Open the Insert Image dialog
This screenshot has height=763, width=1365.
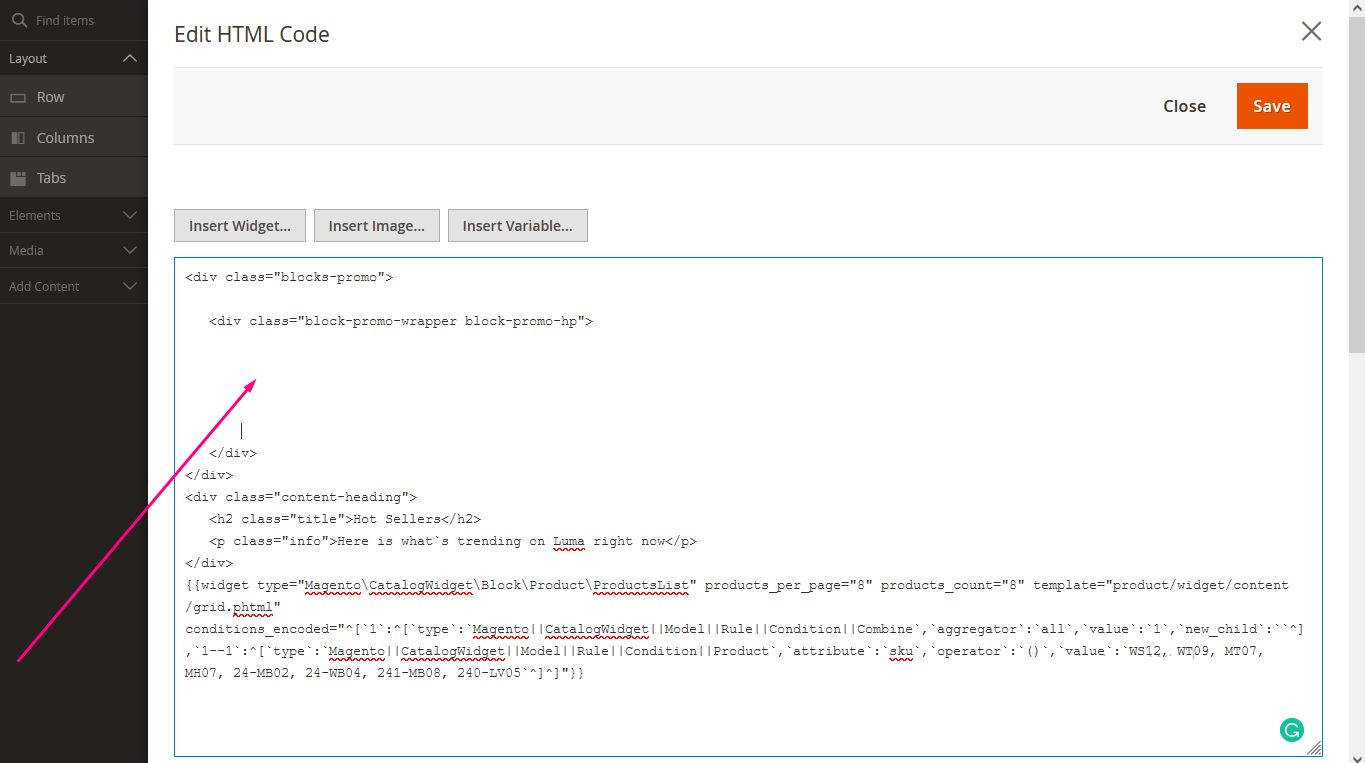click(376, 225)
